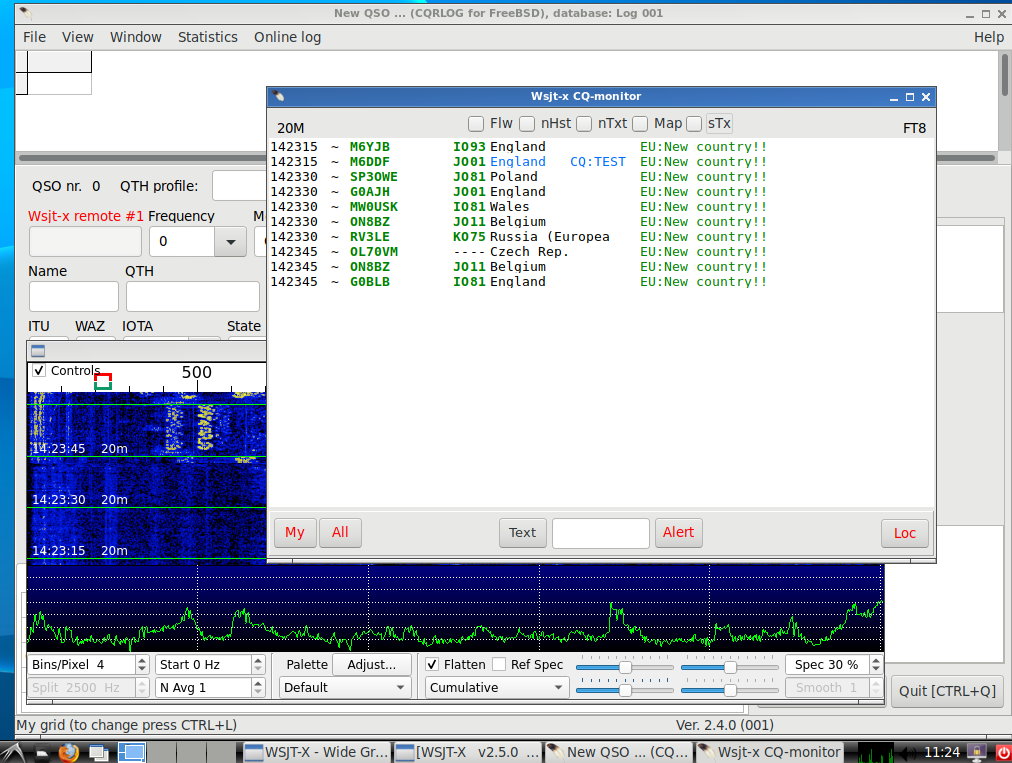Click the alert text input field
1012x763 pixels.
601,533
